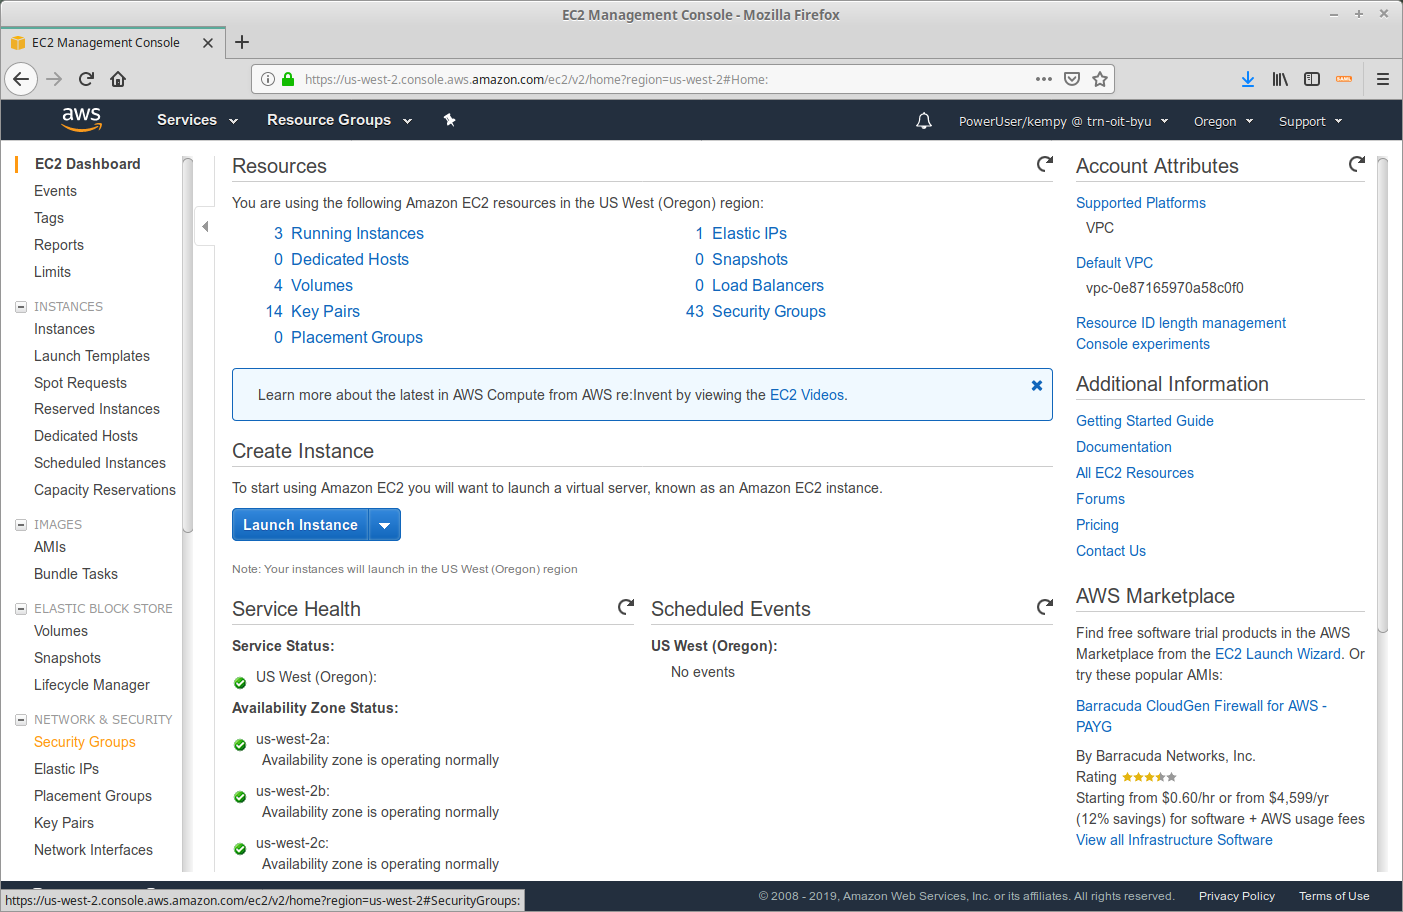Open EC2 Dashboard in sidebar

[x=87, y=164]
